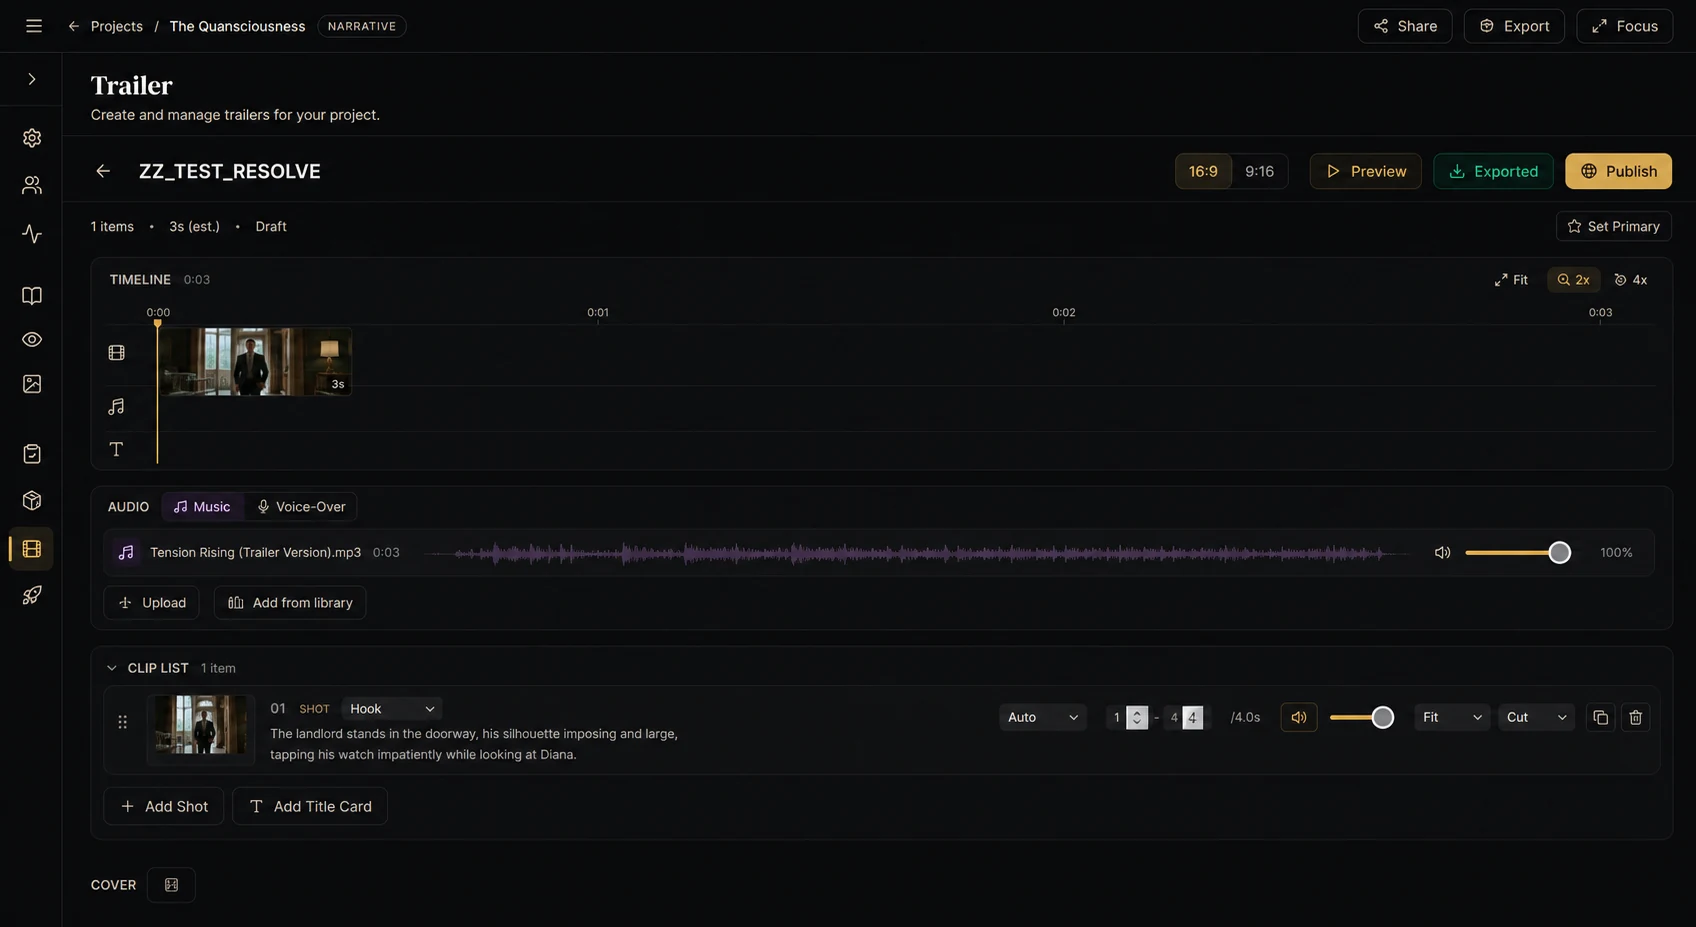Open the 3D box sidebar icon

point(32,500)
